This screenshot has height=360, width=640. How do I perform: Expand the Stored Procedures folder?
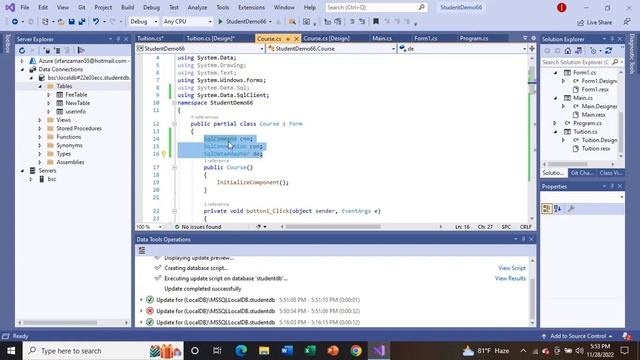pos(40,129)
